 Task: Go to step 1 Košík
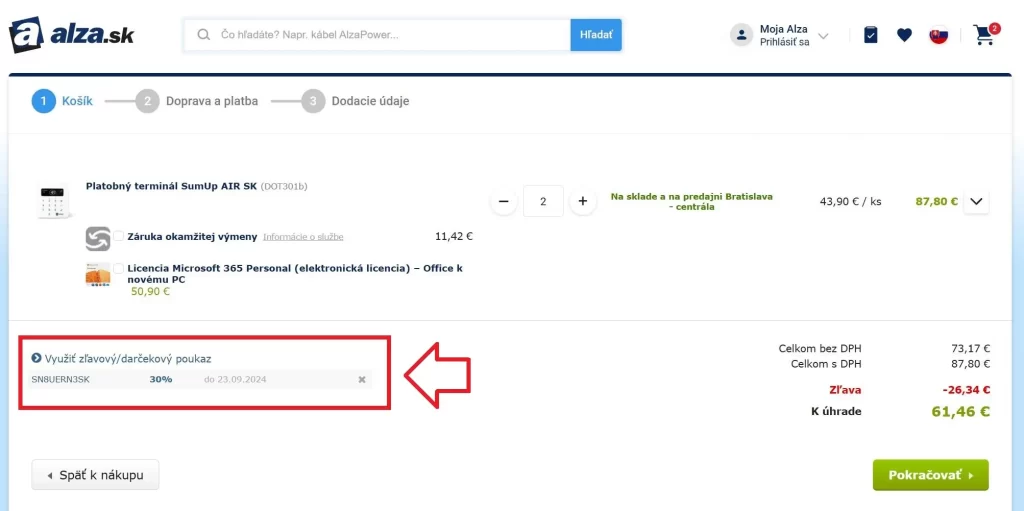[x=63, y=101]
